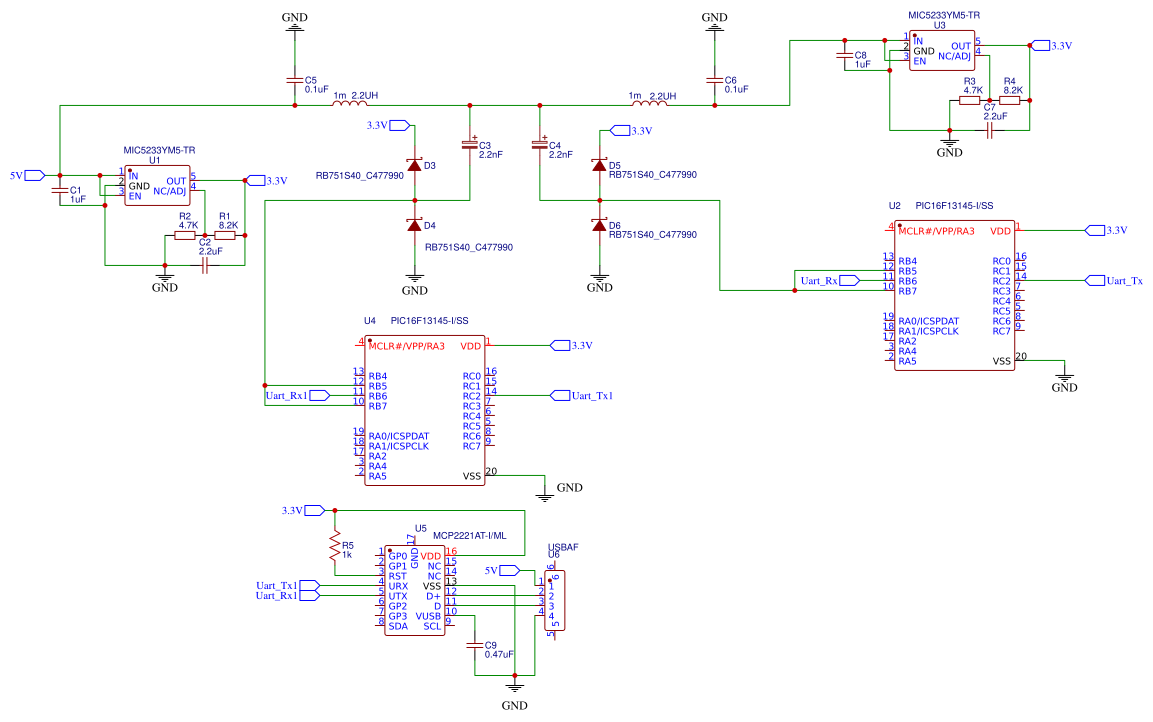Click polarized capacitor C3 symbol
Viewport: 1153px width, 722px height.
click(x=470, y=144)
